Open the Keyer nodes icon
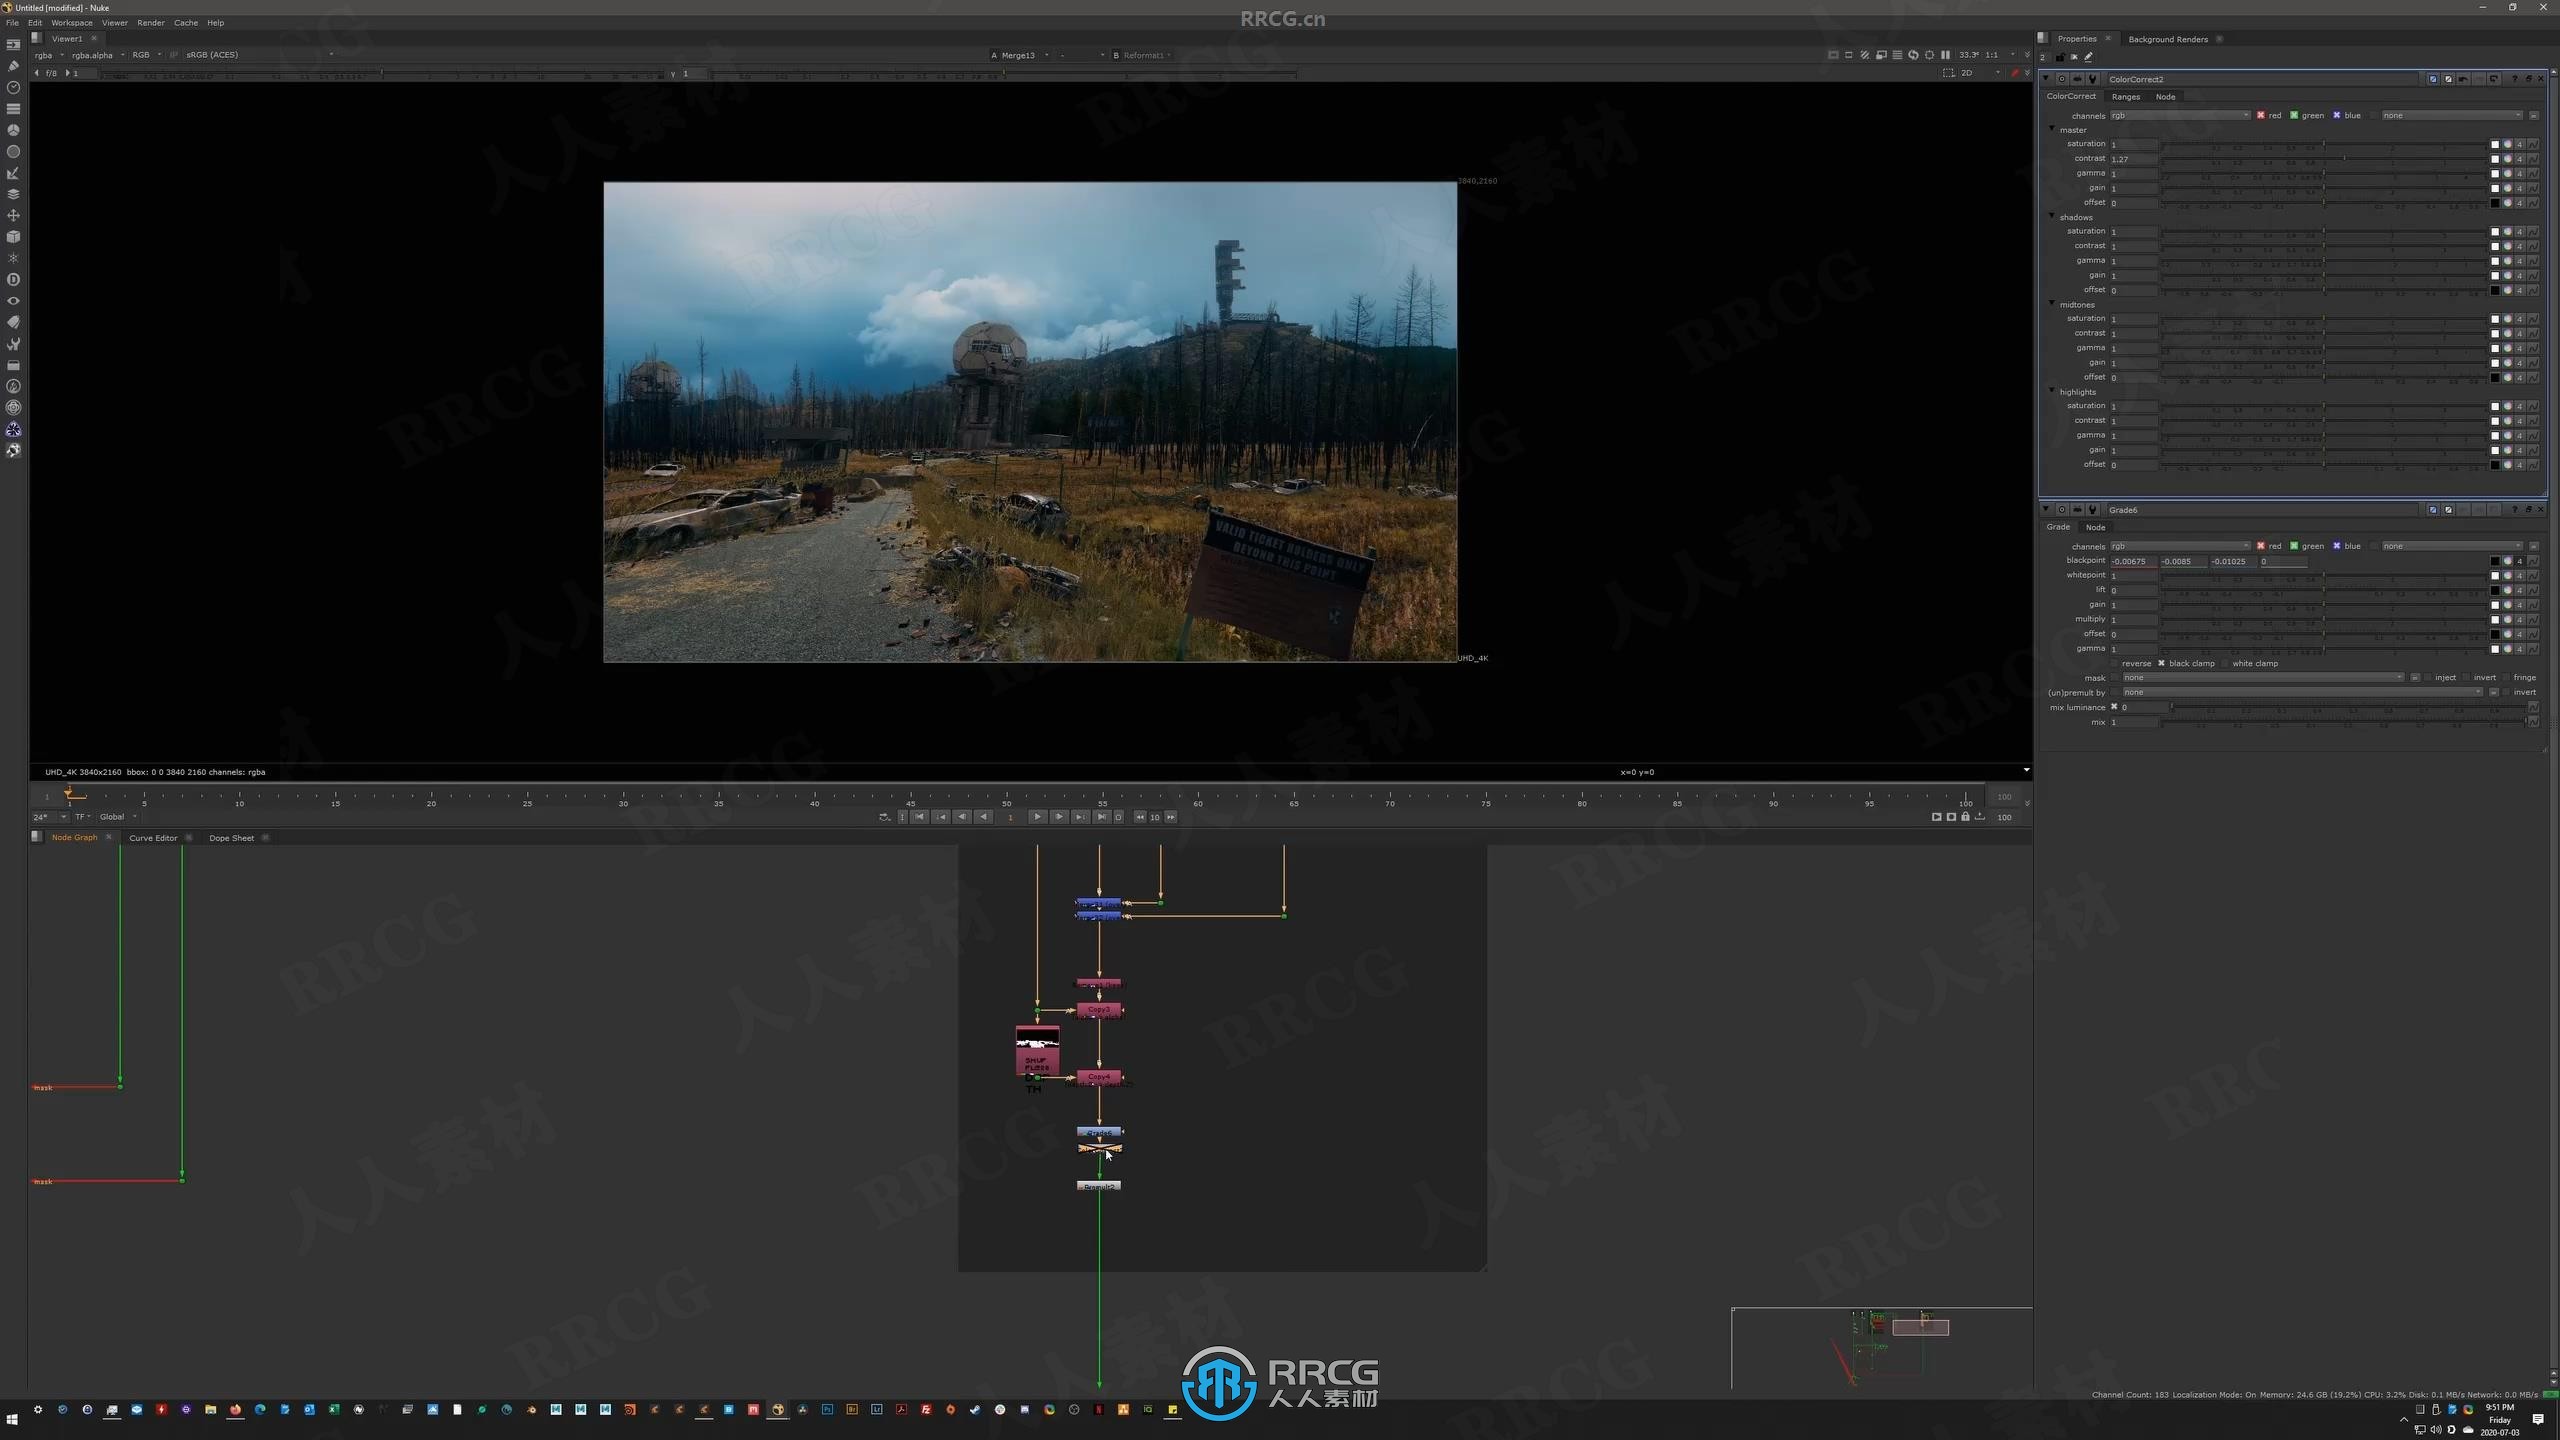Viewport: 2560px width, 1440px height. [13, 173]
